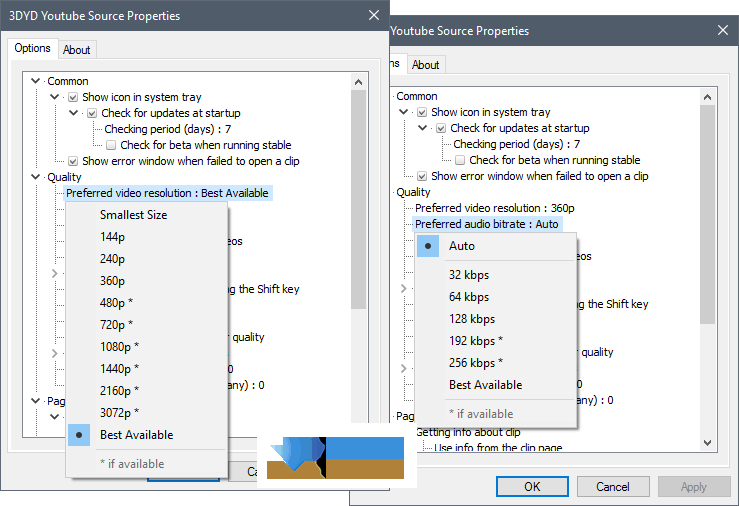
Task: Select Quality heading in right window
Action: (413, 192)
